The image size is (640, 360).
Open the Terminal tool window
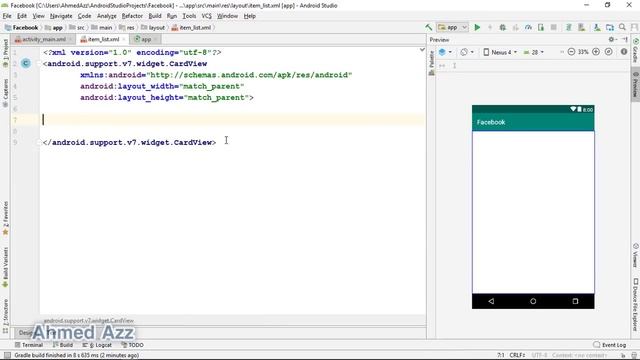point(29,345)
